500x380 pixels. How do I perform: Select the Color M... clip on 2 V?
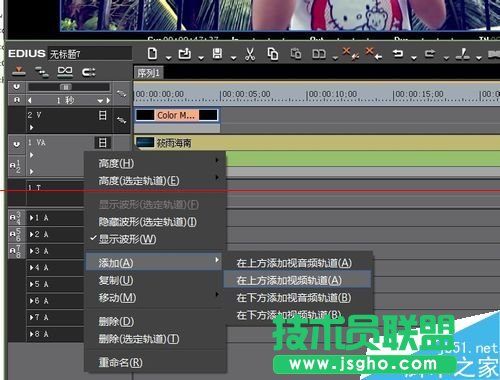[x=177, y=115]
